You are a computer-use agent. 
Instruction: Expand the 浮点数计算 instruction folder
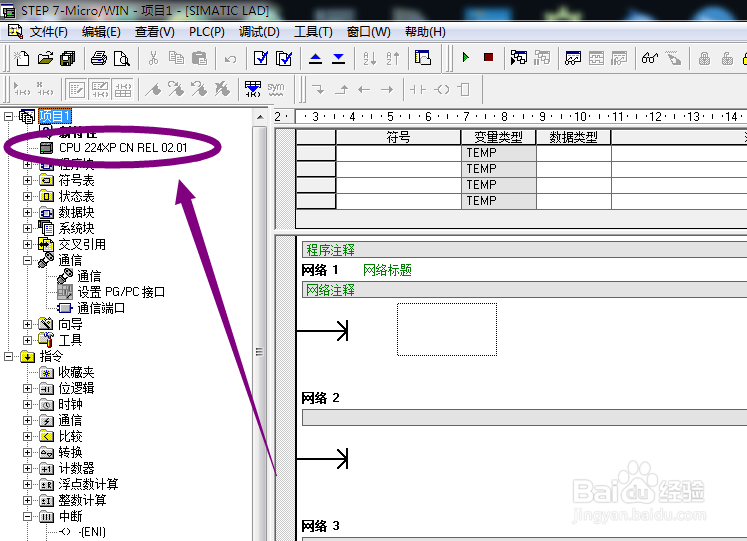pos(28,484)
